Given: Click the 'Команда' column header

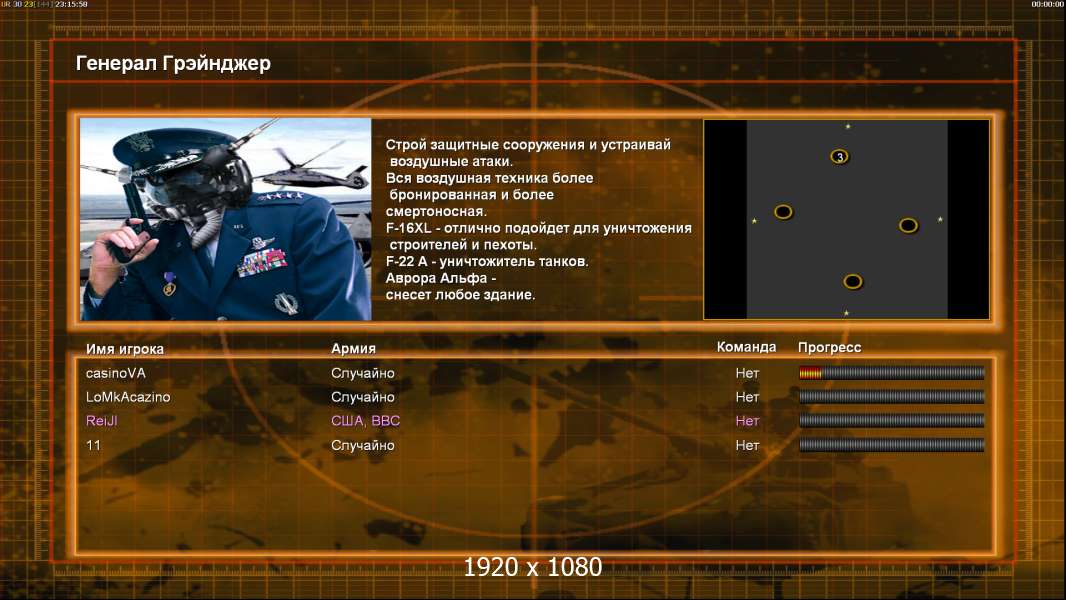Looking at the screenshot, I should [x=746, y=347].
